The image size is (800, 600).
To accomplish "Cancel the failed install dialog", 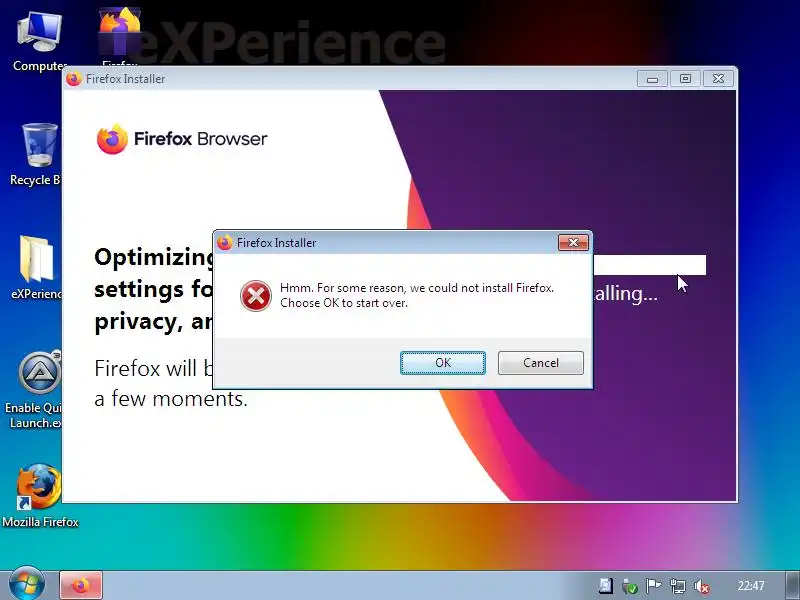I will tap(540, 363).
